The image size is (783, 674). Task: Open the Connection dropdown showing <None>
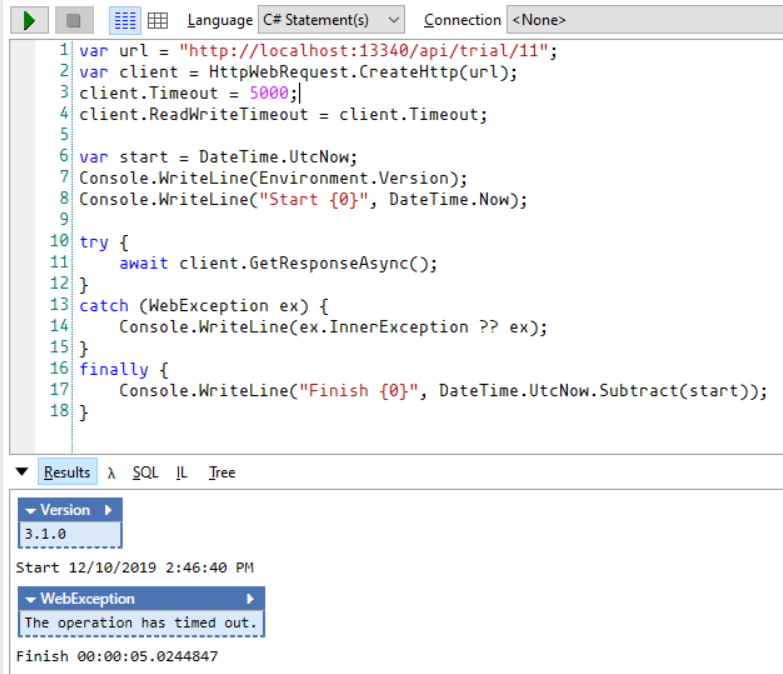pyautogui.click(x=644, y=20)
